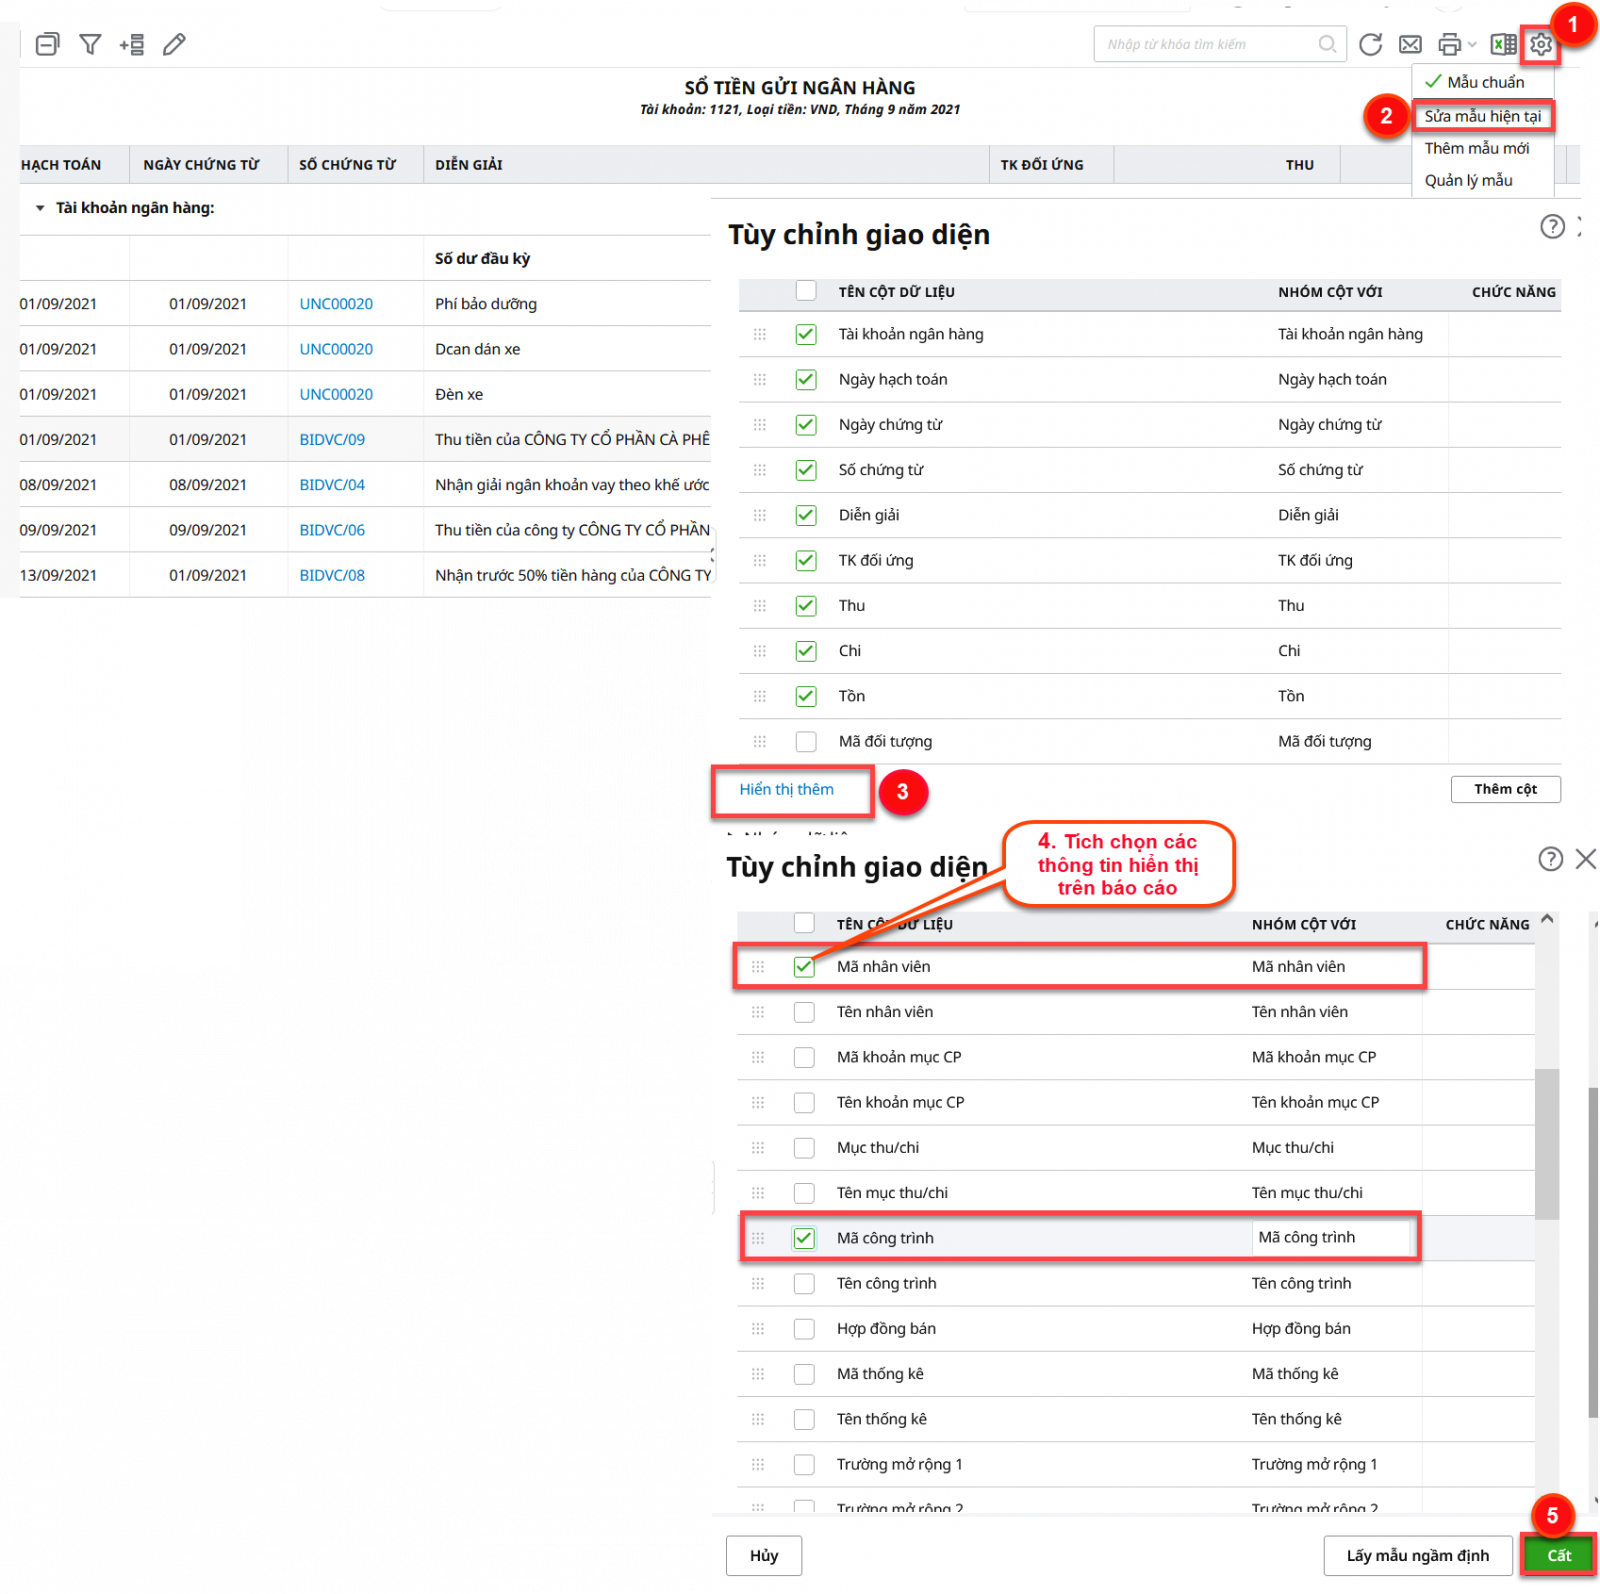
Task: Select Sửa mẫu hiện tại menu item
Action: tap(1482, 116)
